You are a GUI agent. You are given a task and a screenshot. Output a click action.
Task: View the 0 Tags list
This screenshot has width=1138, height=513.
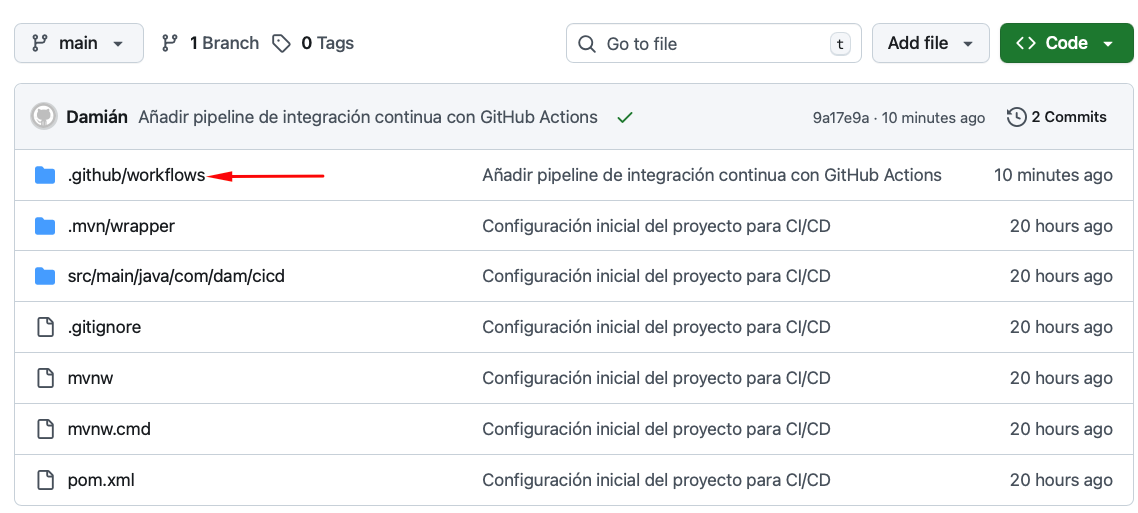coord(314,43)
